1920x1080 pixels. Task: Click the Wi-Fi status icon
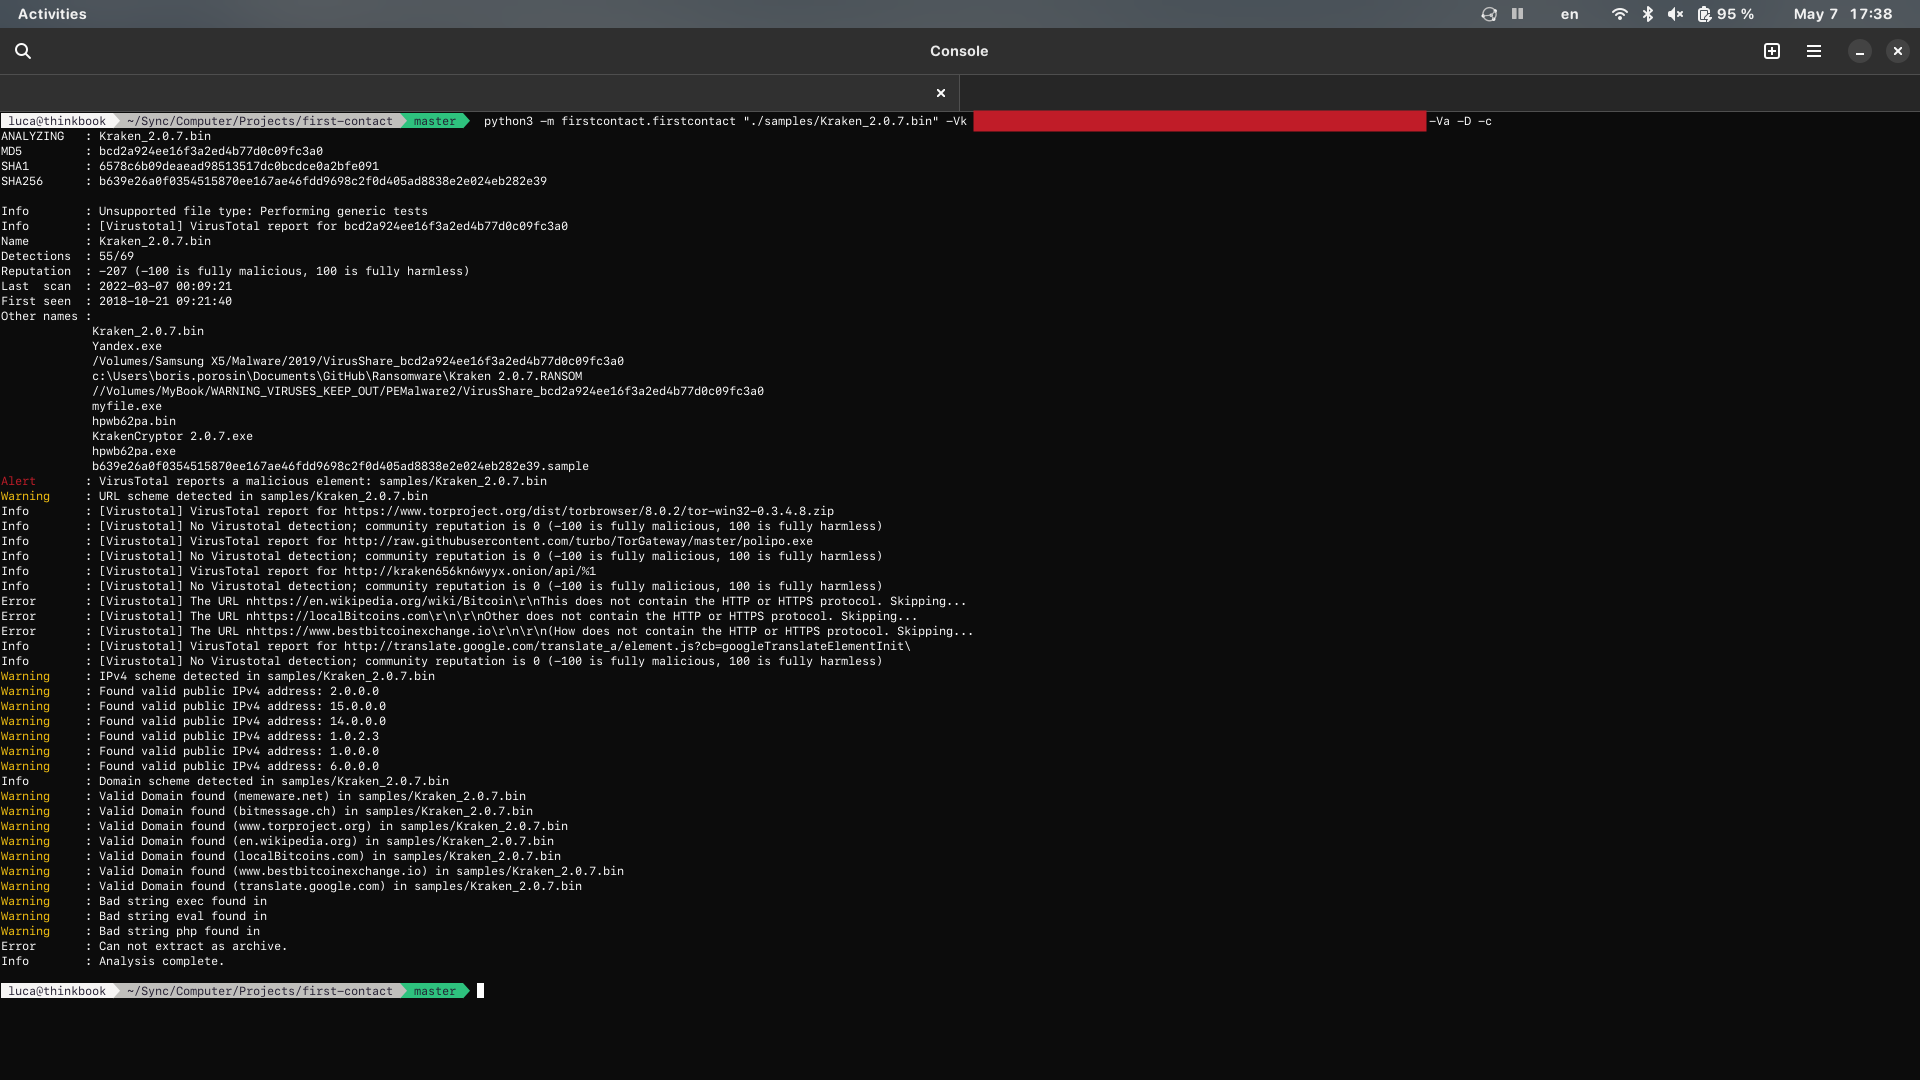pyautogui.click(x=1619, y=14)
